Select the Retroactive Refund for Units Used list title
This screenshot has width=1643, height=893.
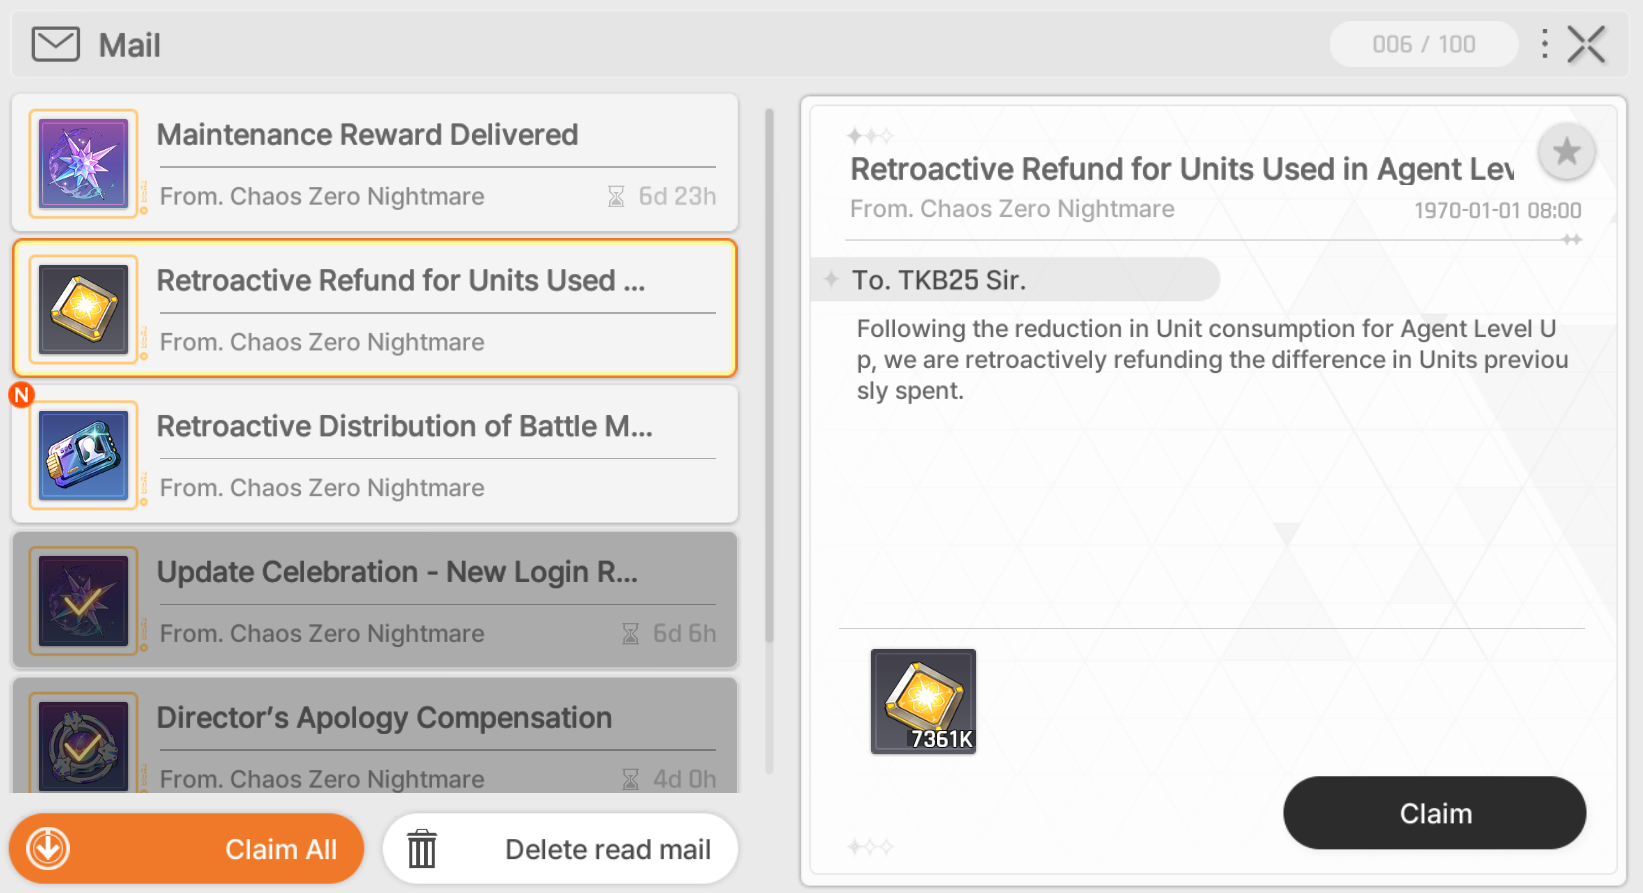click(x=401, y=280)
